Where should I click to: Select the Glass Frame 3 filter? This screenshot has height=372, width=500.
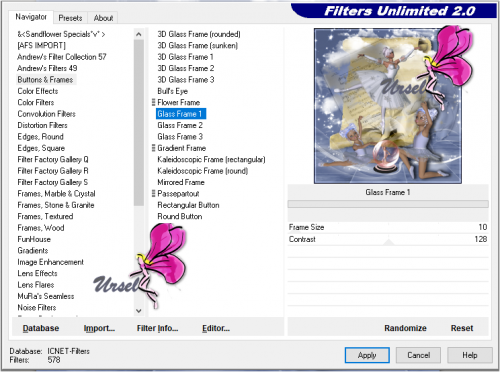[180, 137]
